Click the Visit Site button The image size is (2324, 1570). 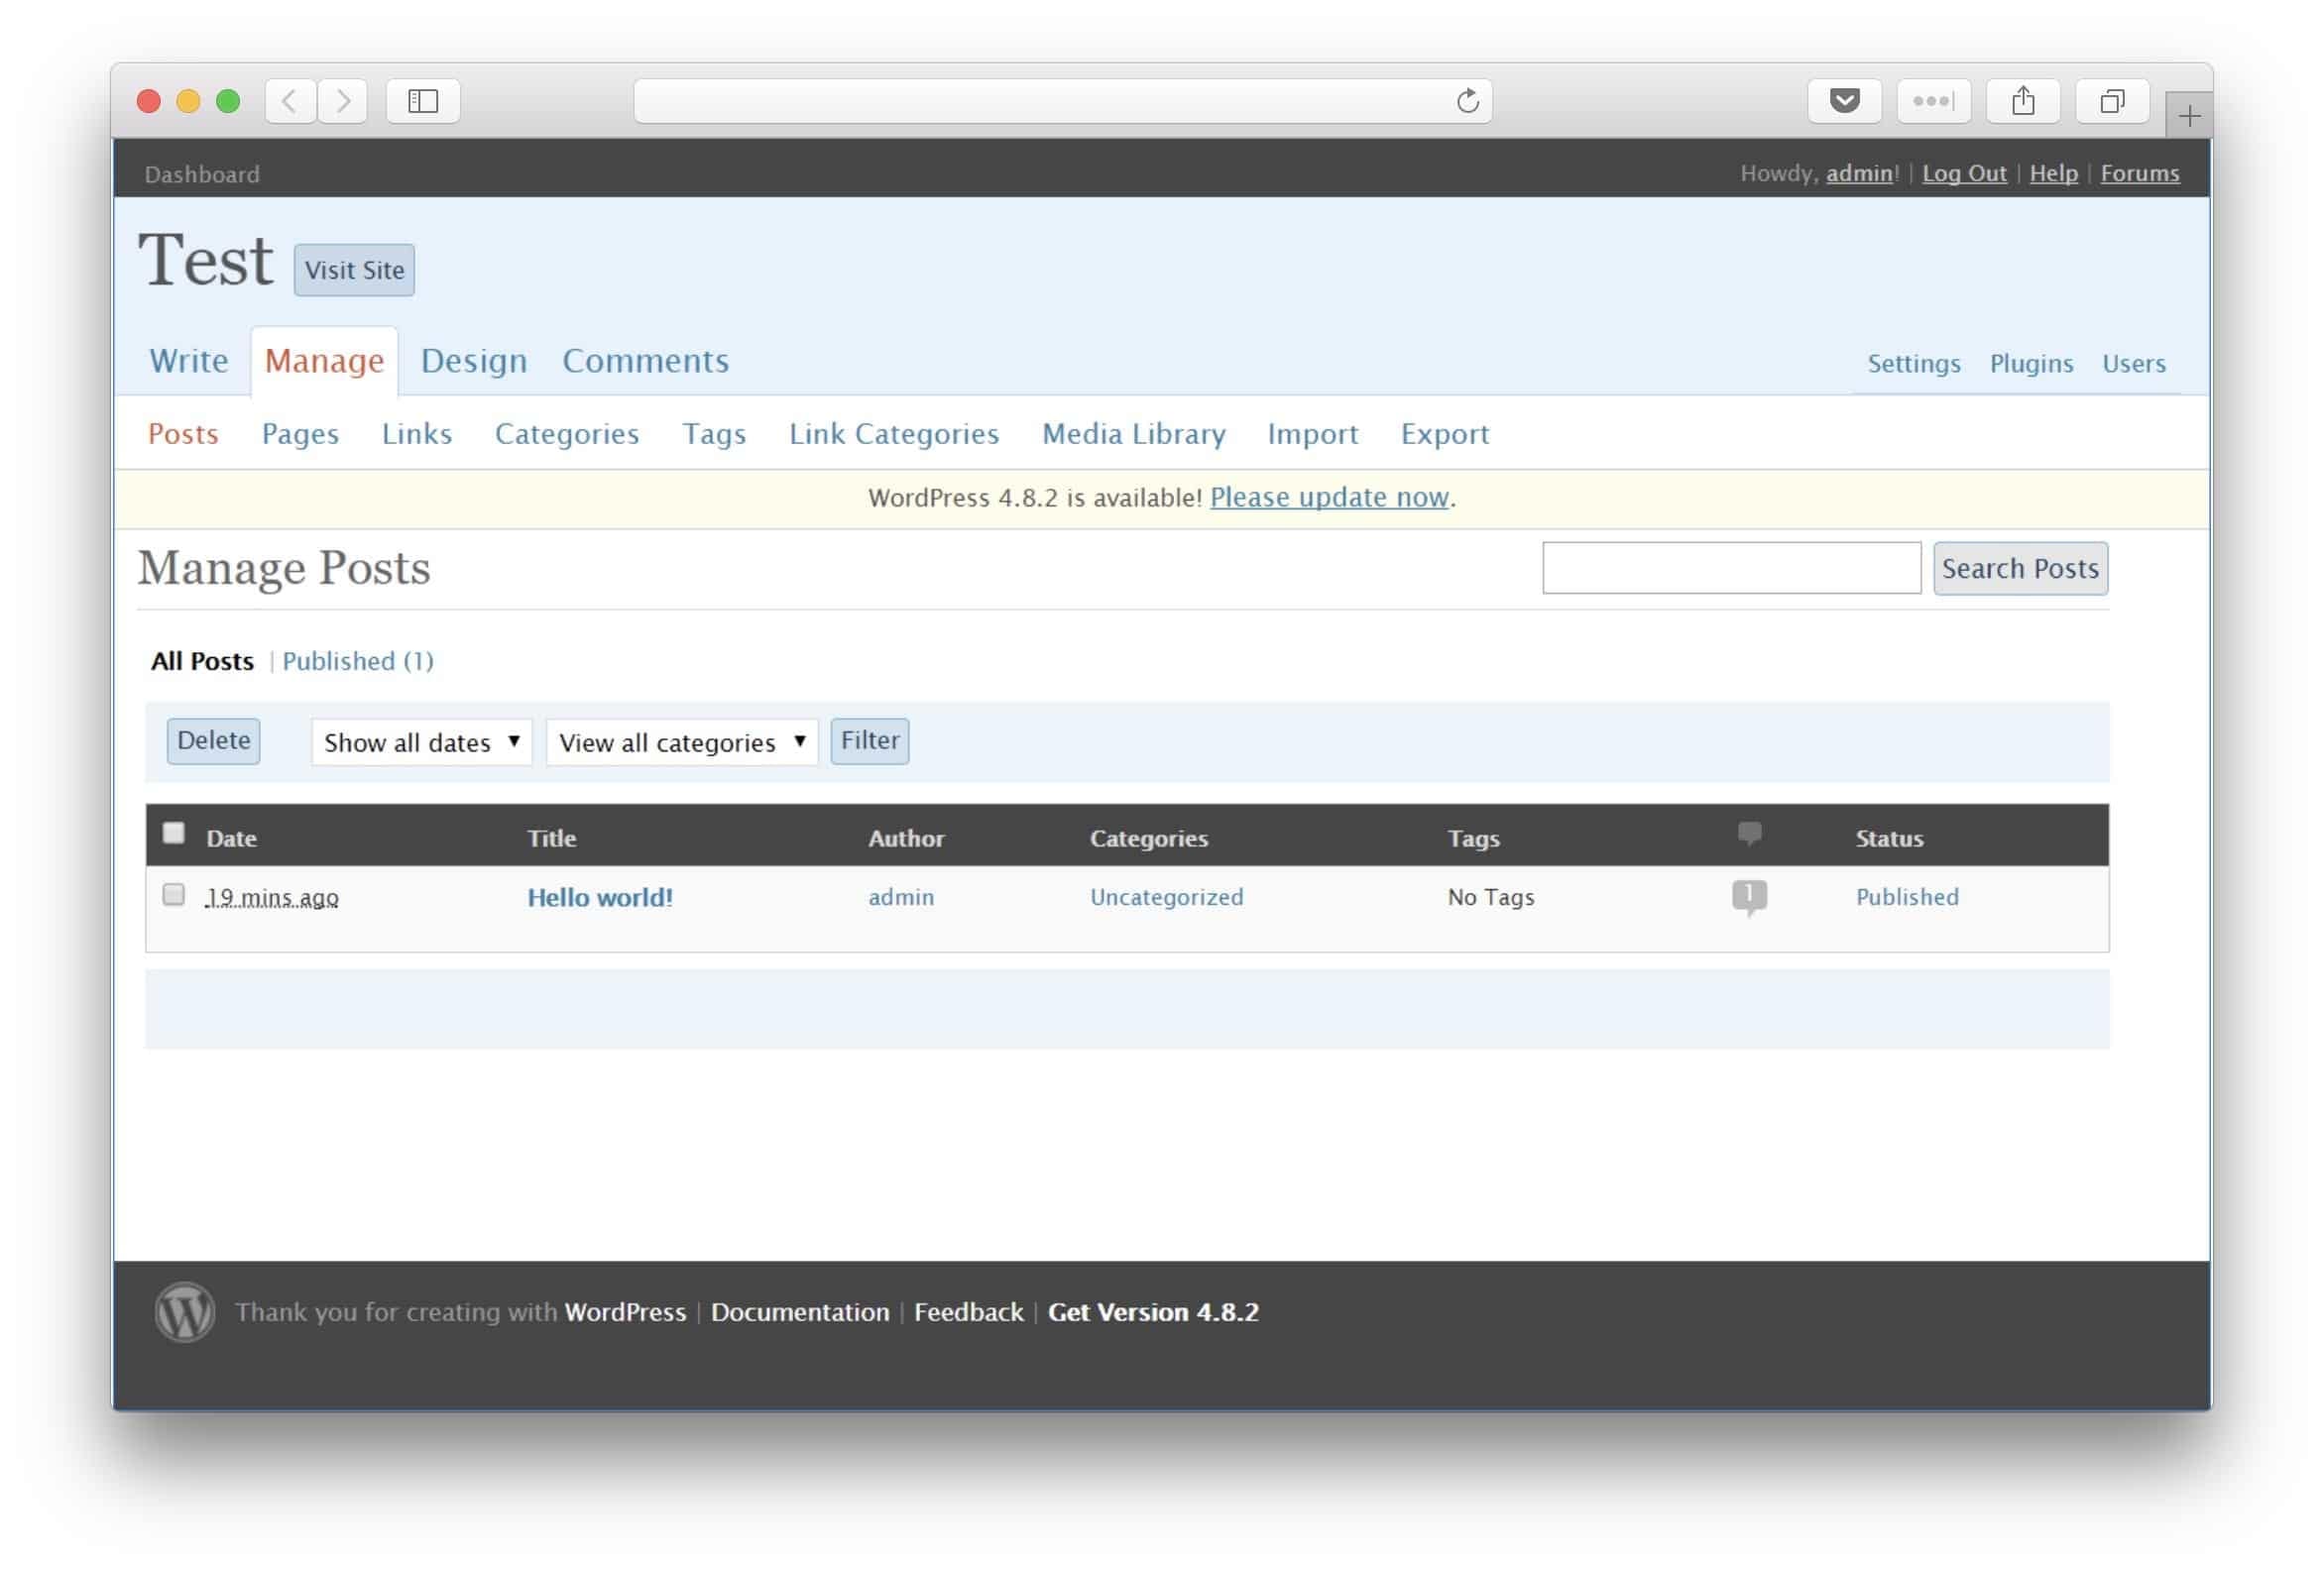(x=354, y=270)
